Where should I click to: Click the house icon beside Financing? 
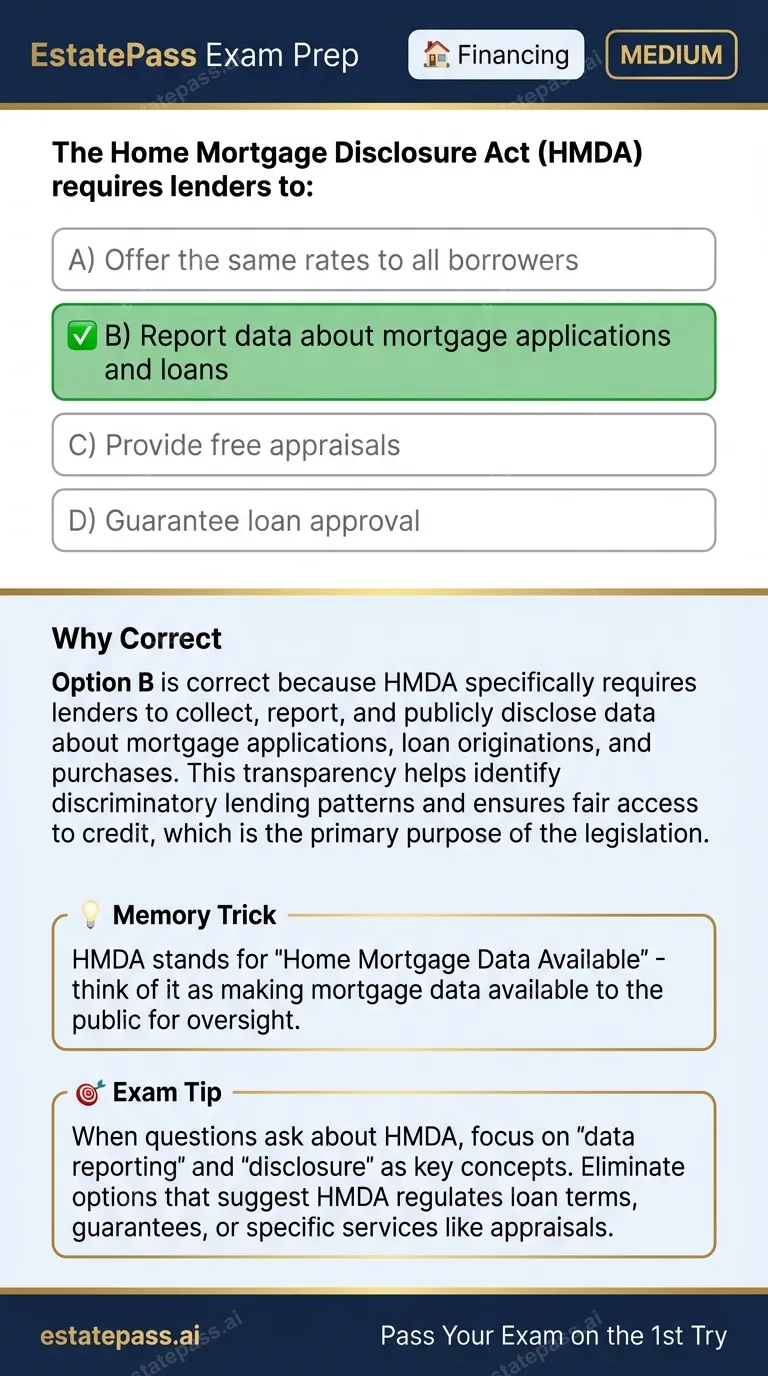pyautogui.click(x=437, y=54)
